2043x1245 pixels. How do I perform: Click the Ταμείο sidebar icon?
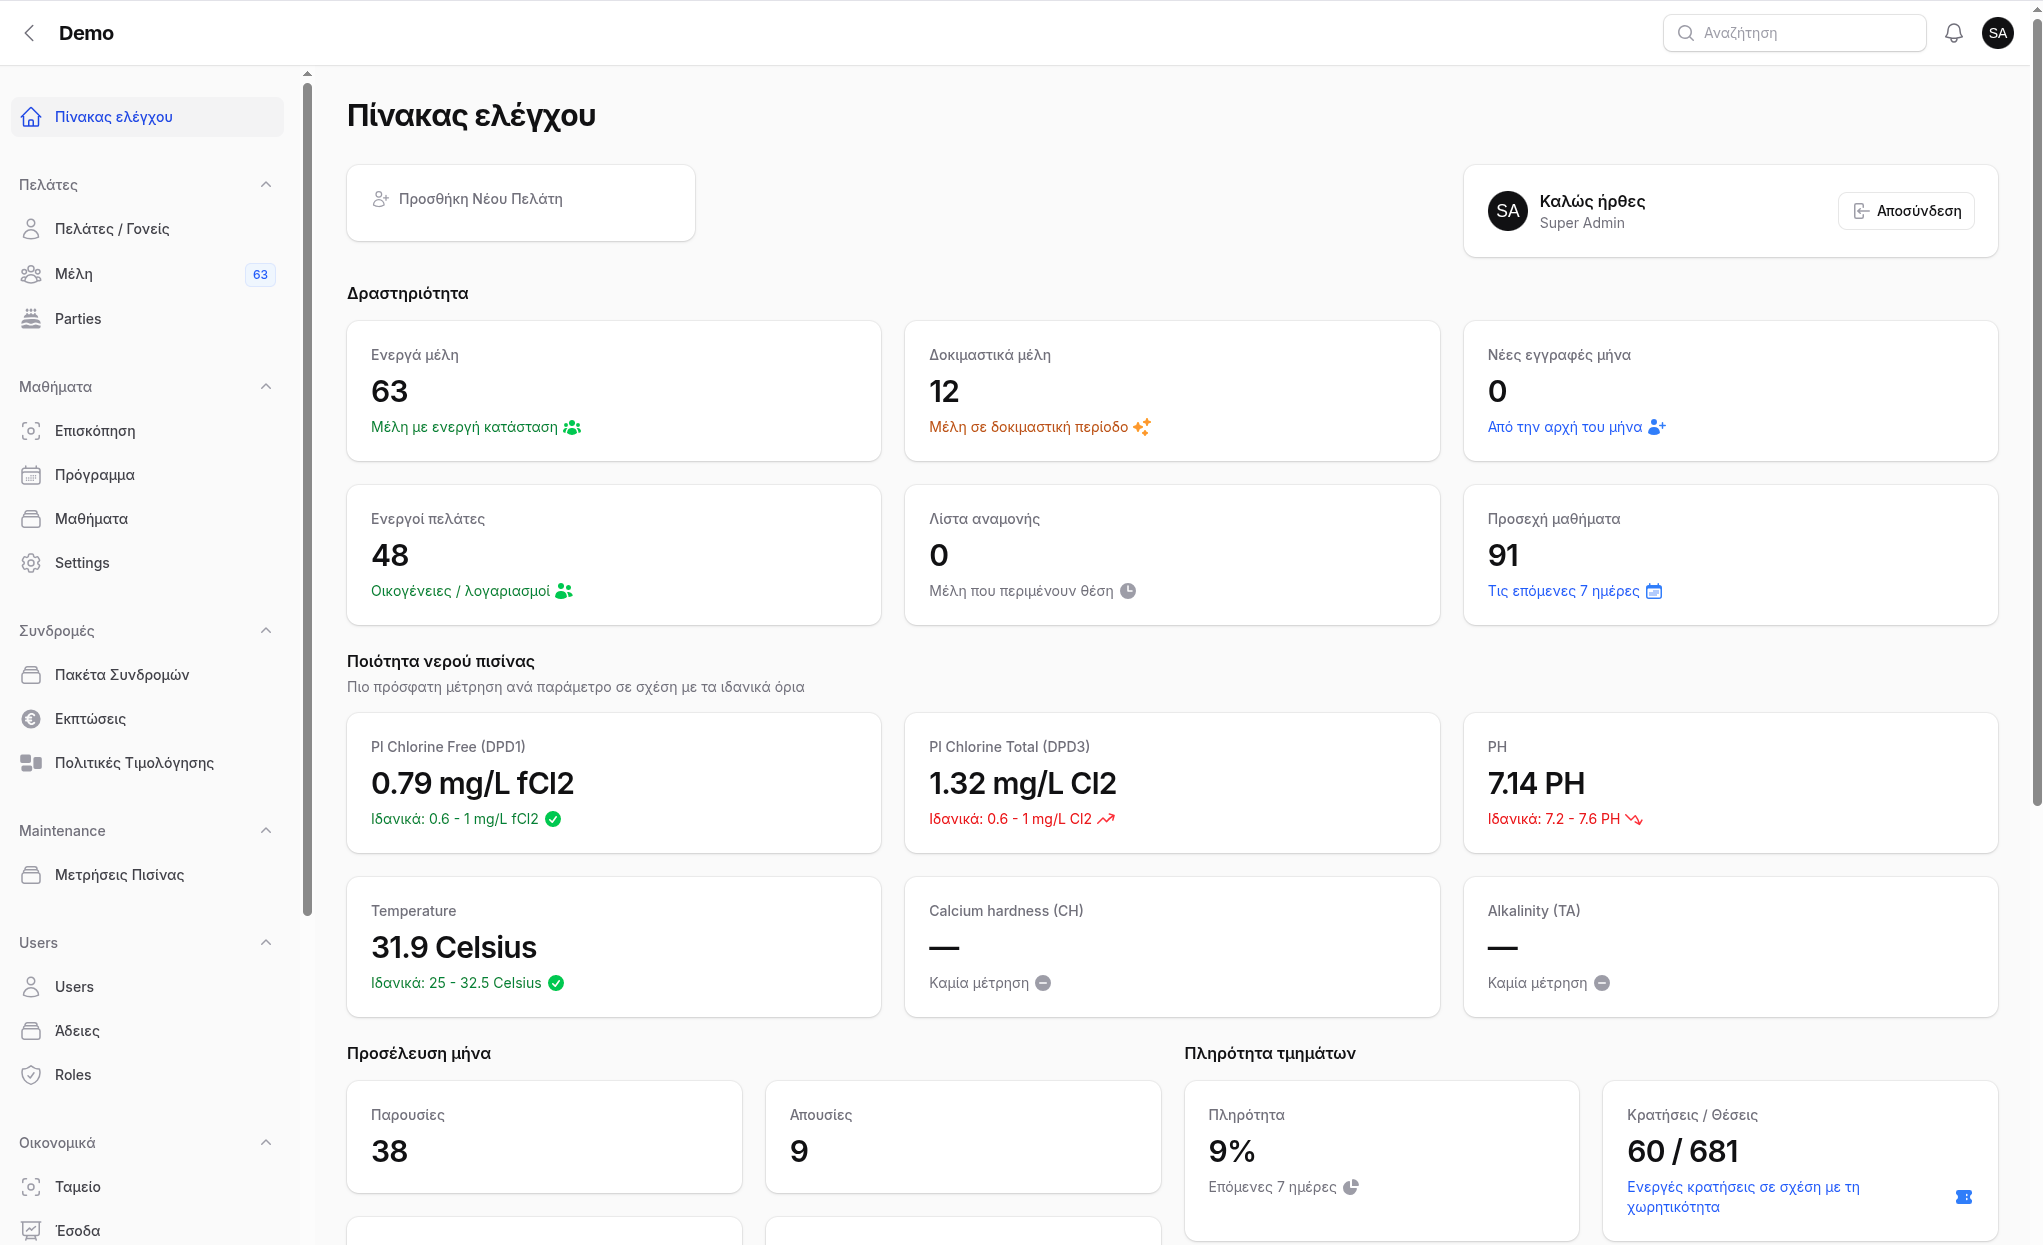(31, 1187)
